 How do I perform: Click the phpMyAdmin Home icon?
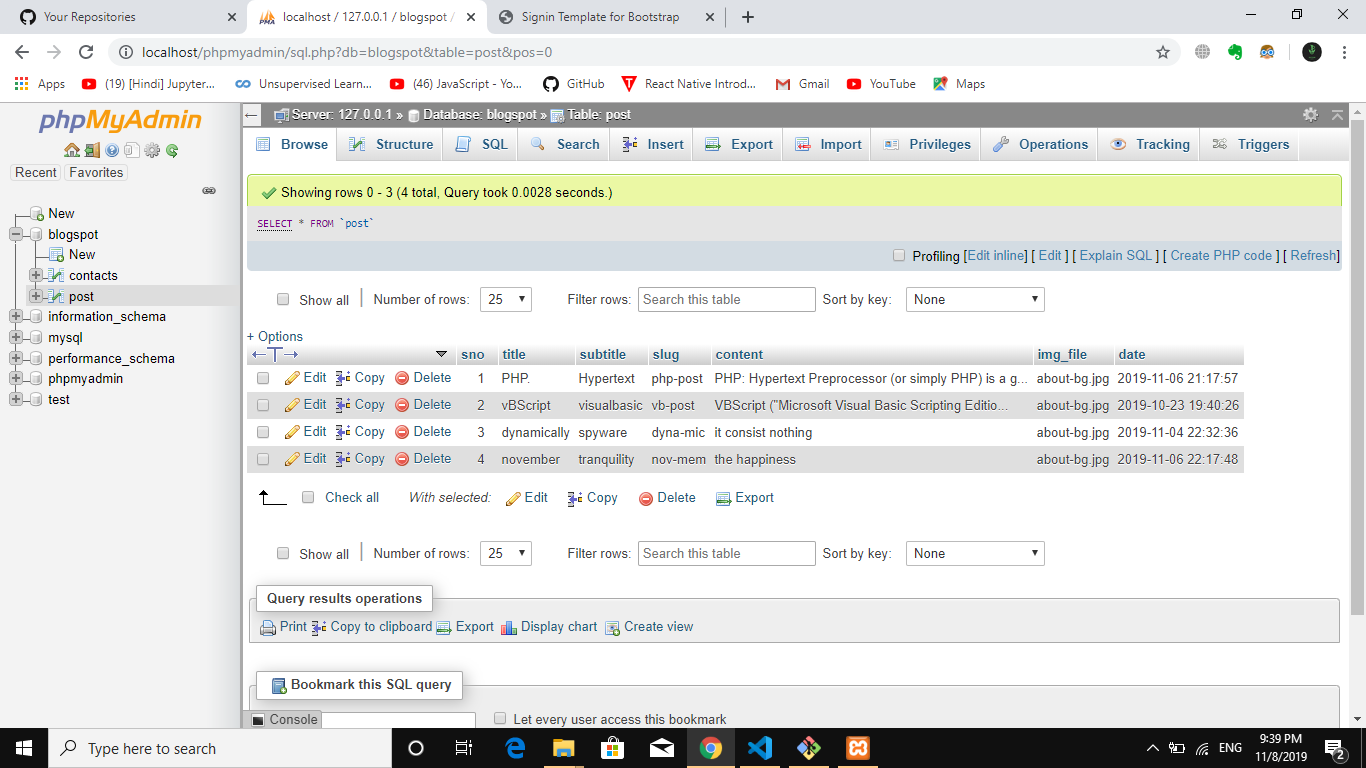pos(71,150)
